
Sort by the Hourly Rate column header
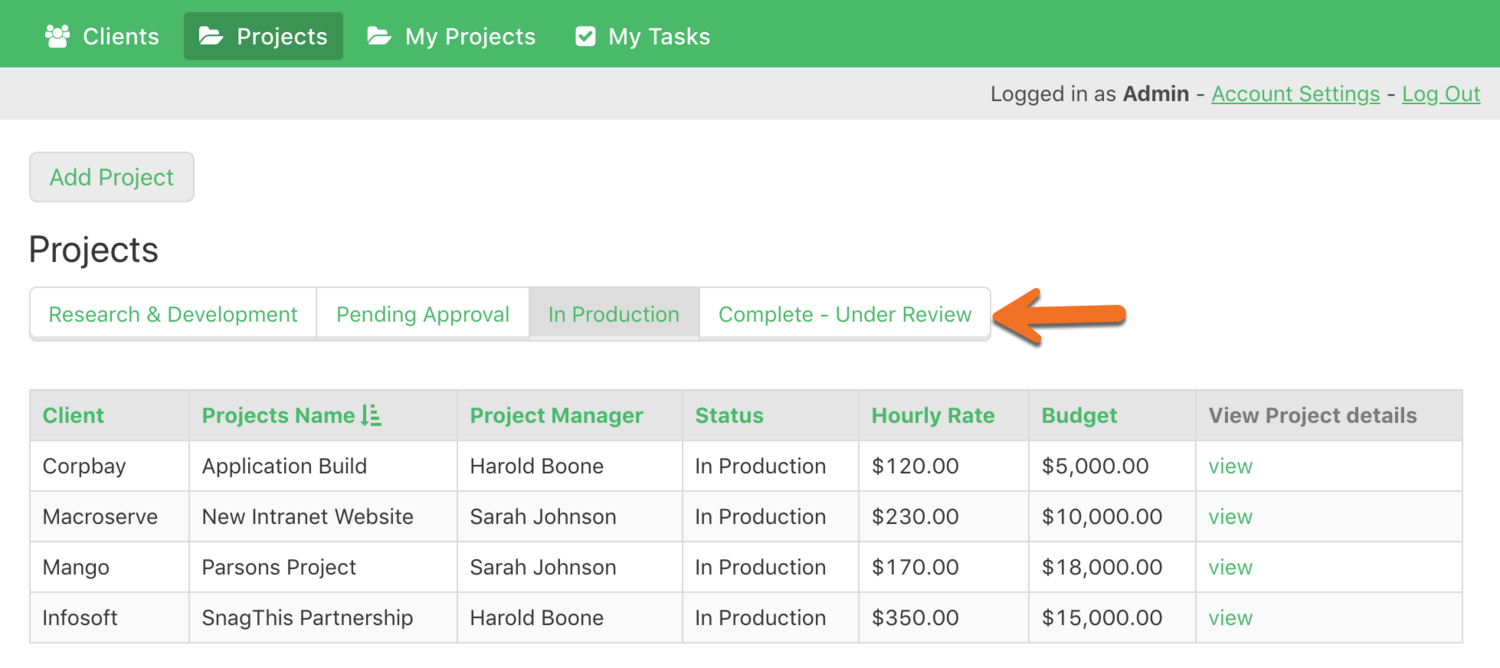click(932, 416)
